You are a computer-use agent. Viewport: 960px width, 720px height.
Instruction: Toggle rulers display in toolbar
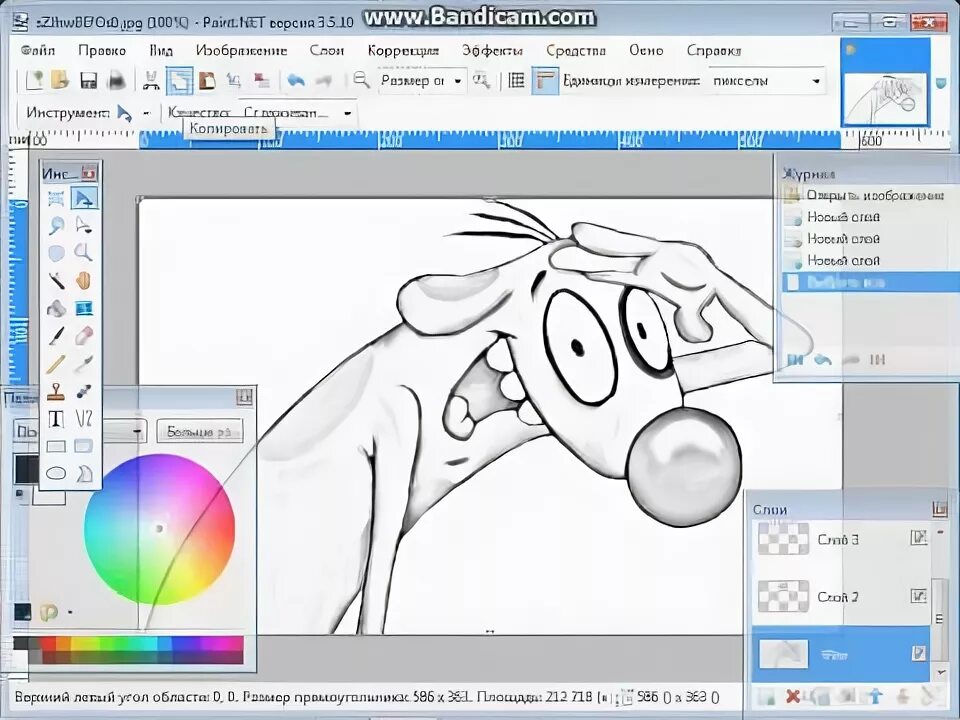545,81
